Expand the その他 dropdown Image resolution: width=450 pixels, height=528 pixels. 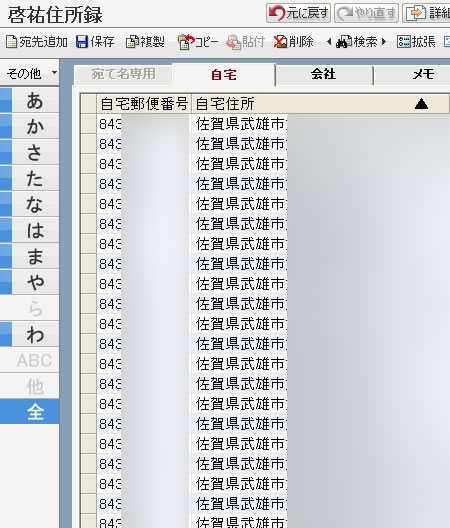54,72
